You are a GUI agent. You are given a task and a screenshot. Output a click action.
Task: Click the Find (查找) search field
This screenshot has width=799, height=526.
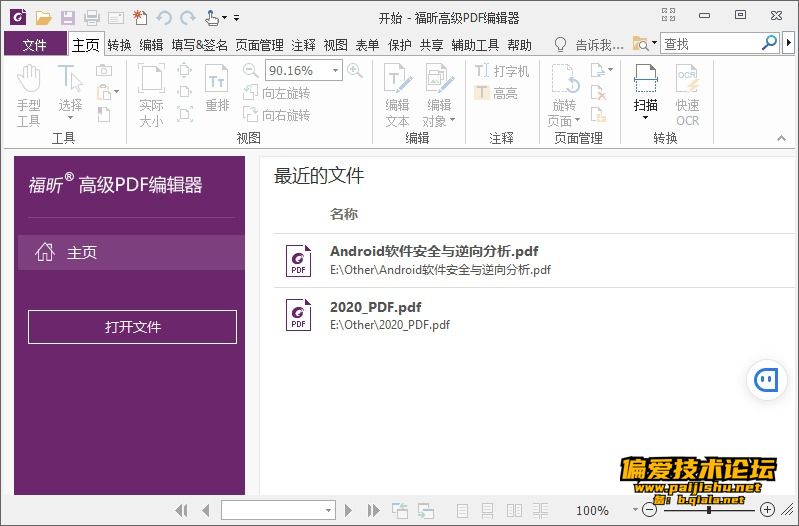coord(711,44)
